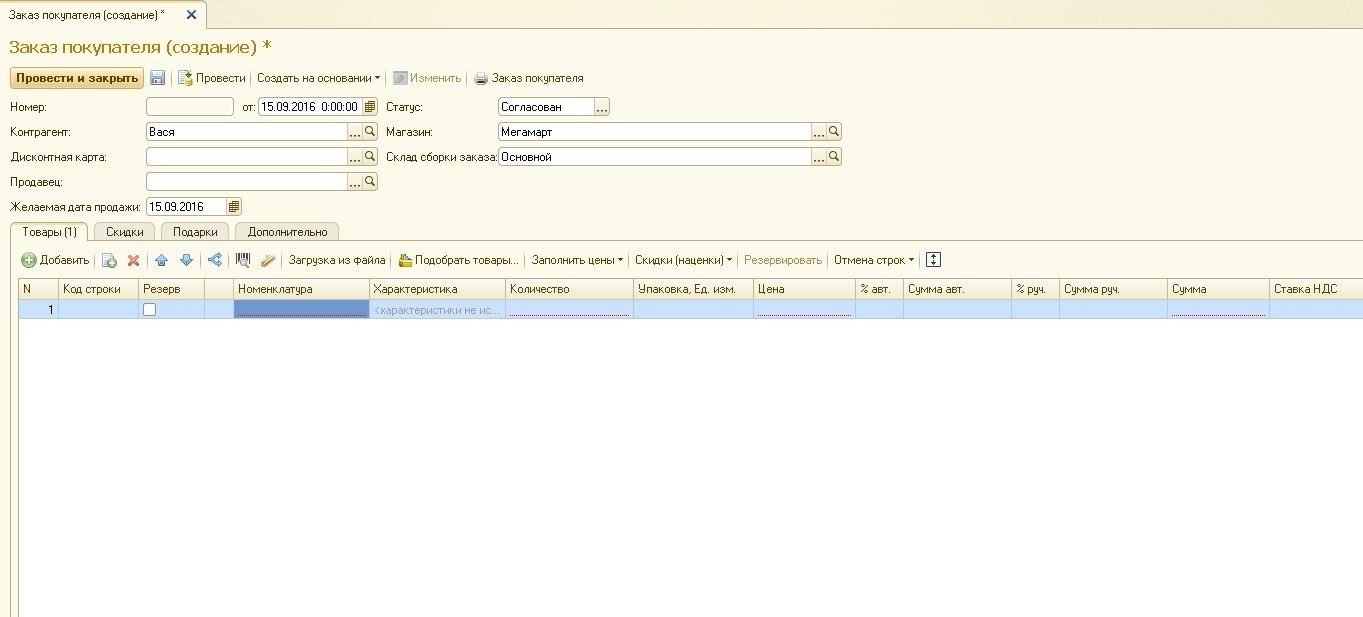Open the Дополнительно tab
This screenshot has height=617, width=1363.
[287, 232]
